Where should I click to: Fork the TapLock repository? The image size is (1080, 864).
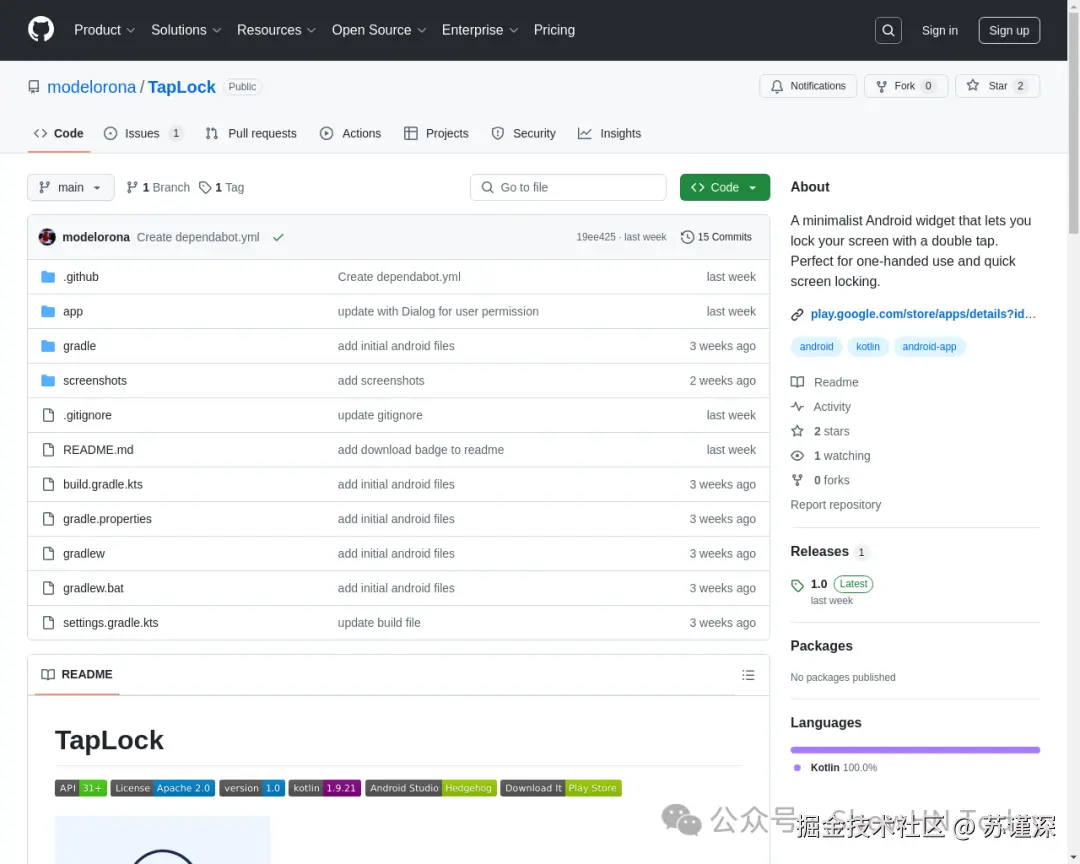906,86
